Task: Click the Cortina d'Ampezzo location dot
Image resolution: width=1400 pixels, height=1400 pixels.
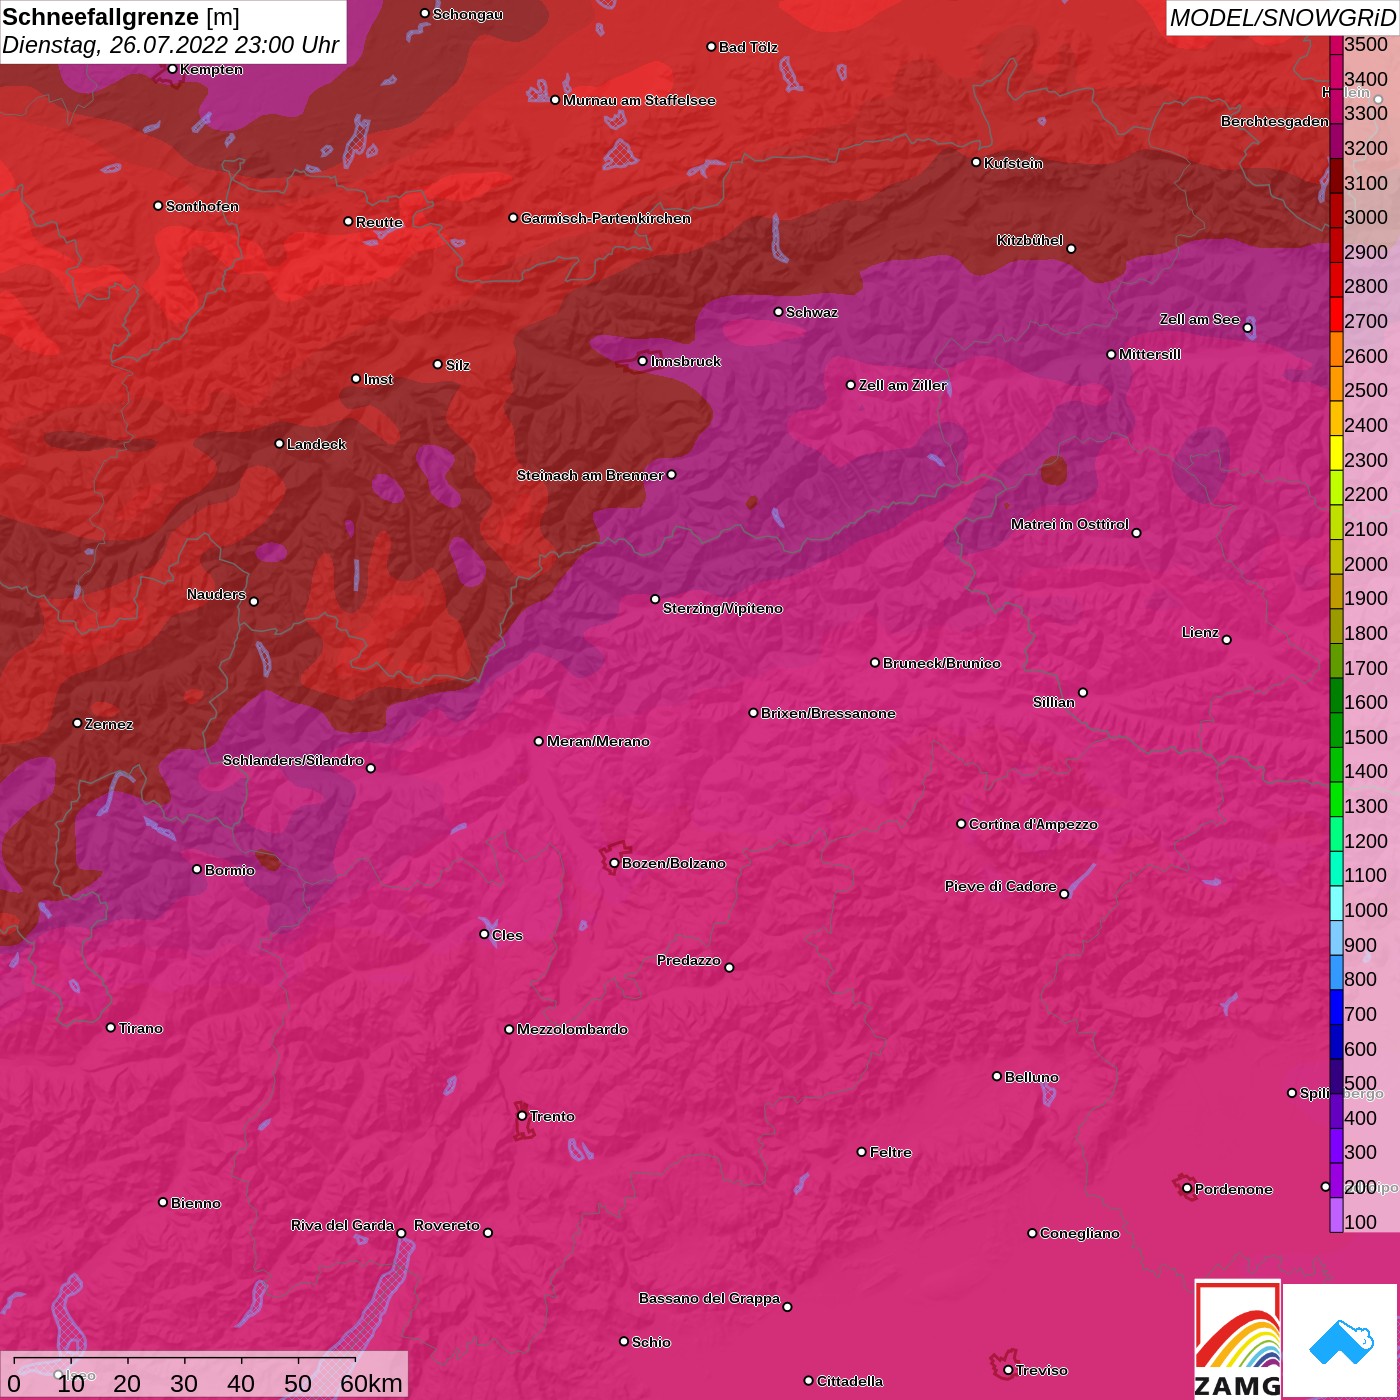Action: pos(961,824)
